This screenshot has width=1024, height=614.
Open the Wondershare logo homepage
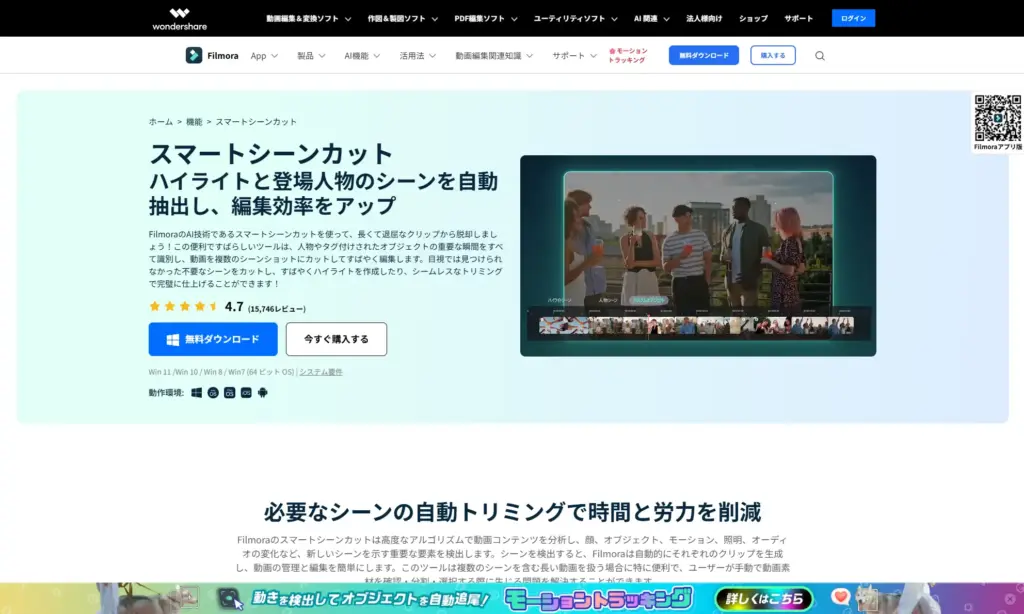[180, 19]
